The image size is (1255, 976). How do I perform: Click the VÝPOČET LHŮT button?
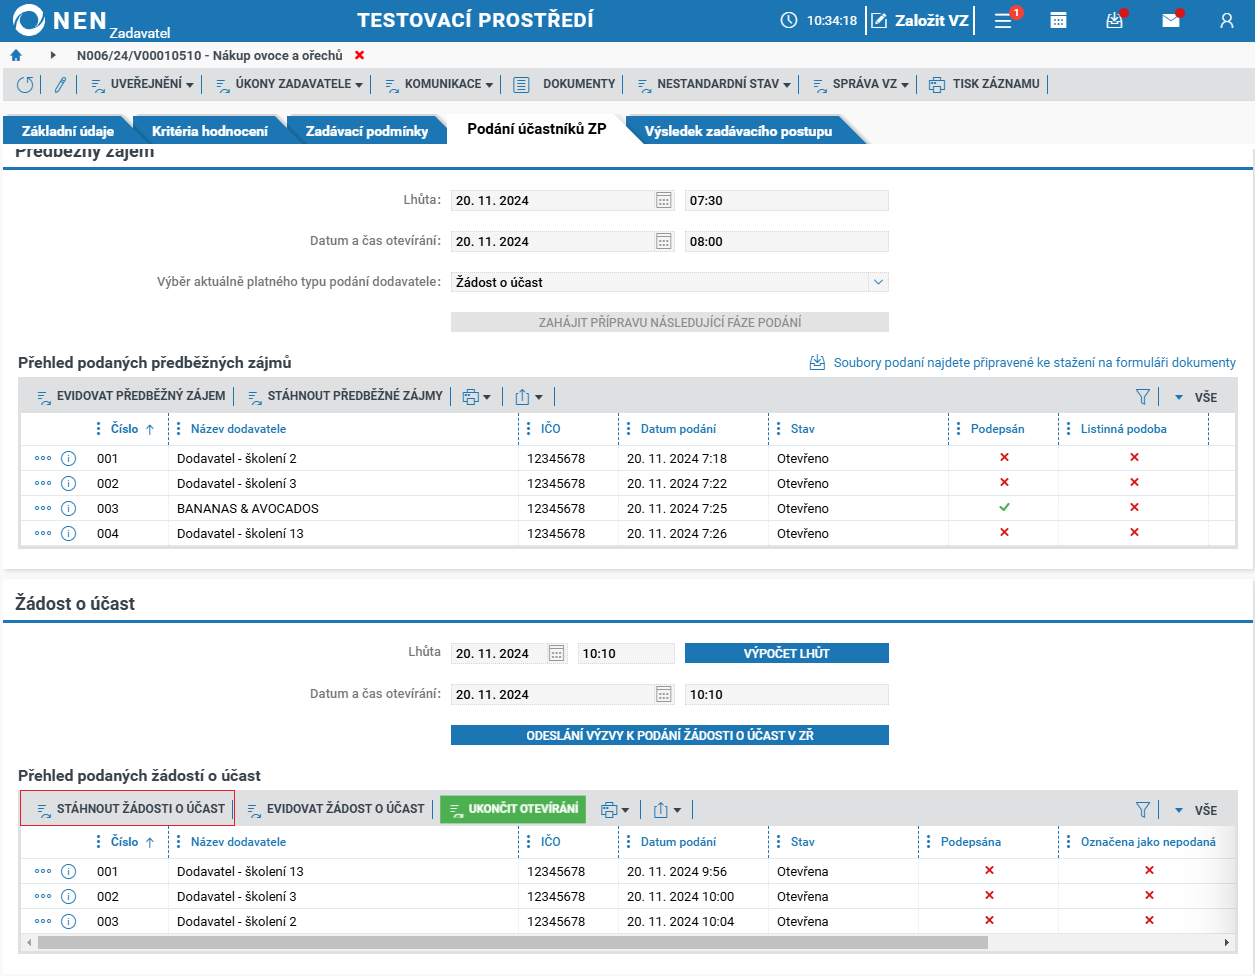[x=787, y=653]
